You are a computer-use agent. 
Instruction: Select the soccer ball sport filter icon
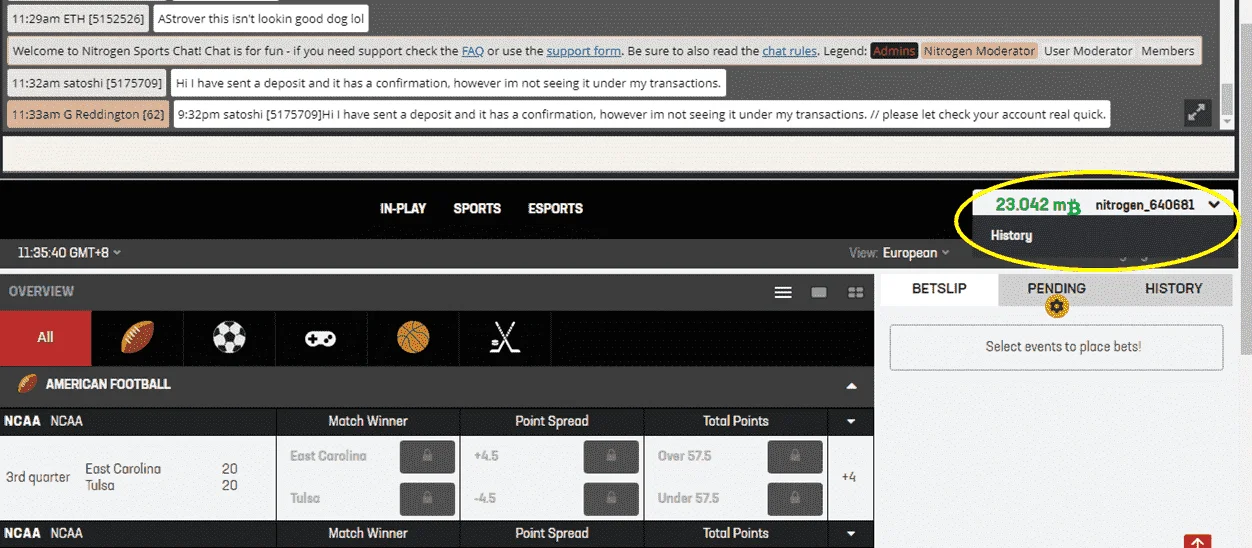coord(229,338)
